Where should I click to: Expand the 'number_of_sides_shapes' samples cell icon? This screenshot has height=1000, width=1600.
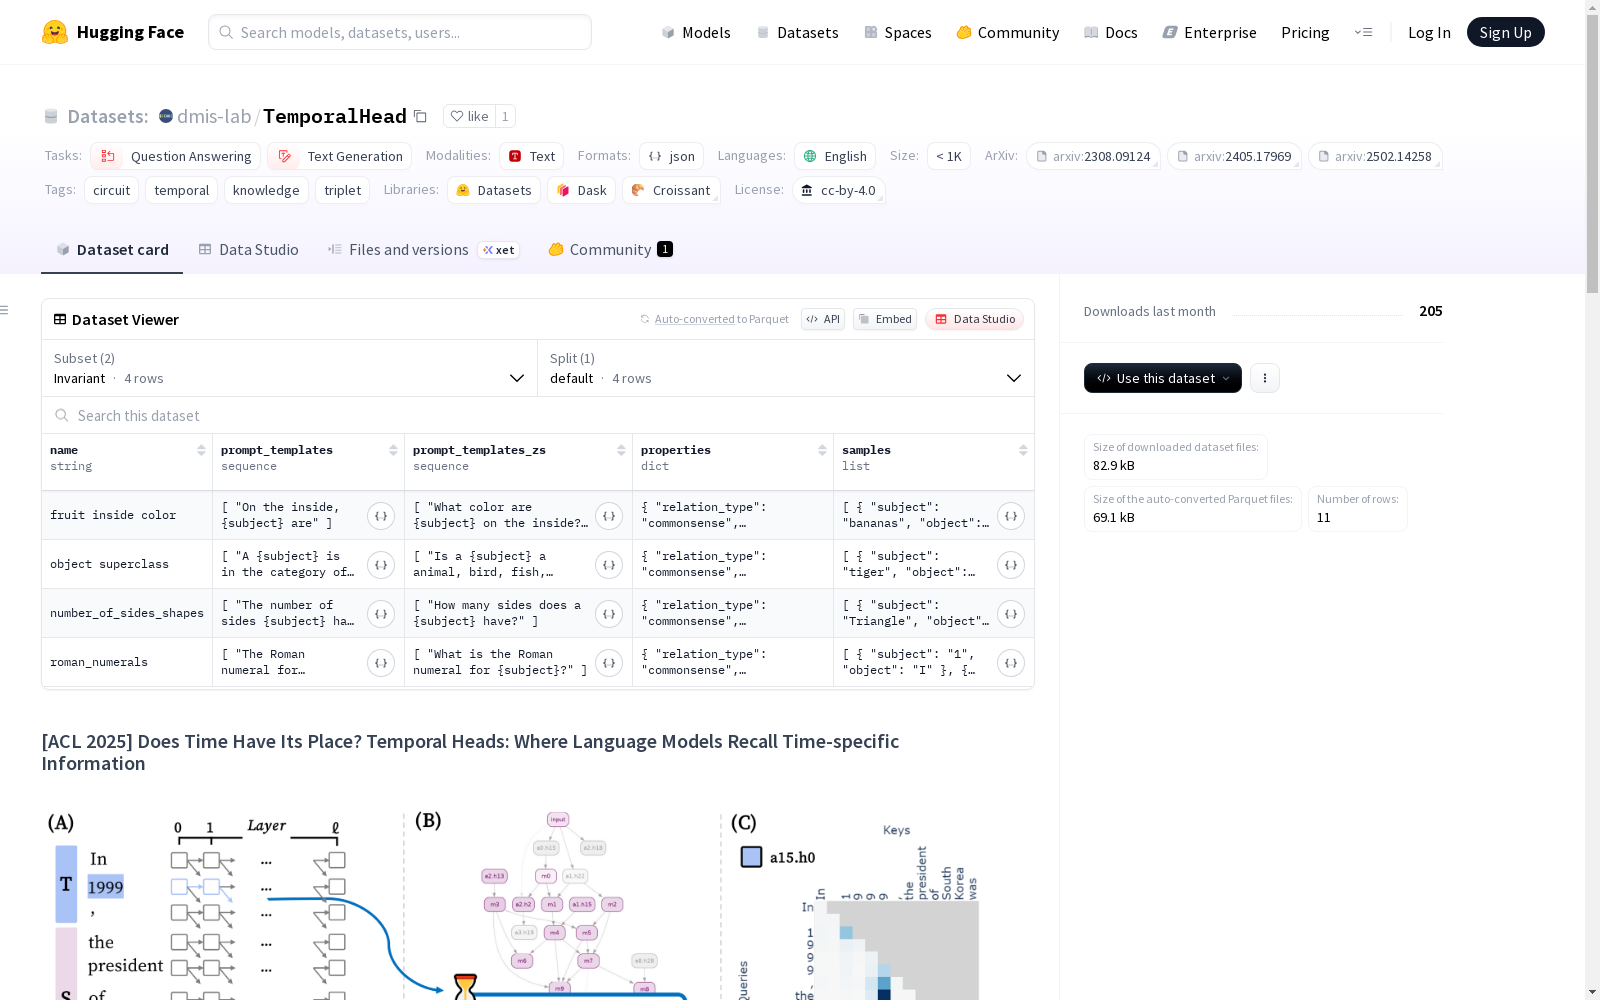click(x=1011, y=614)
